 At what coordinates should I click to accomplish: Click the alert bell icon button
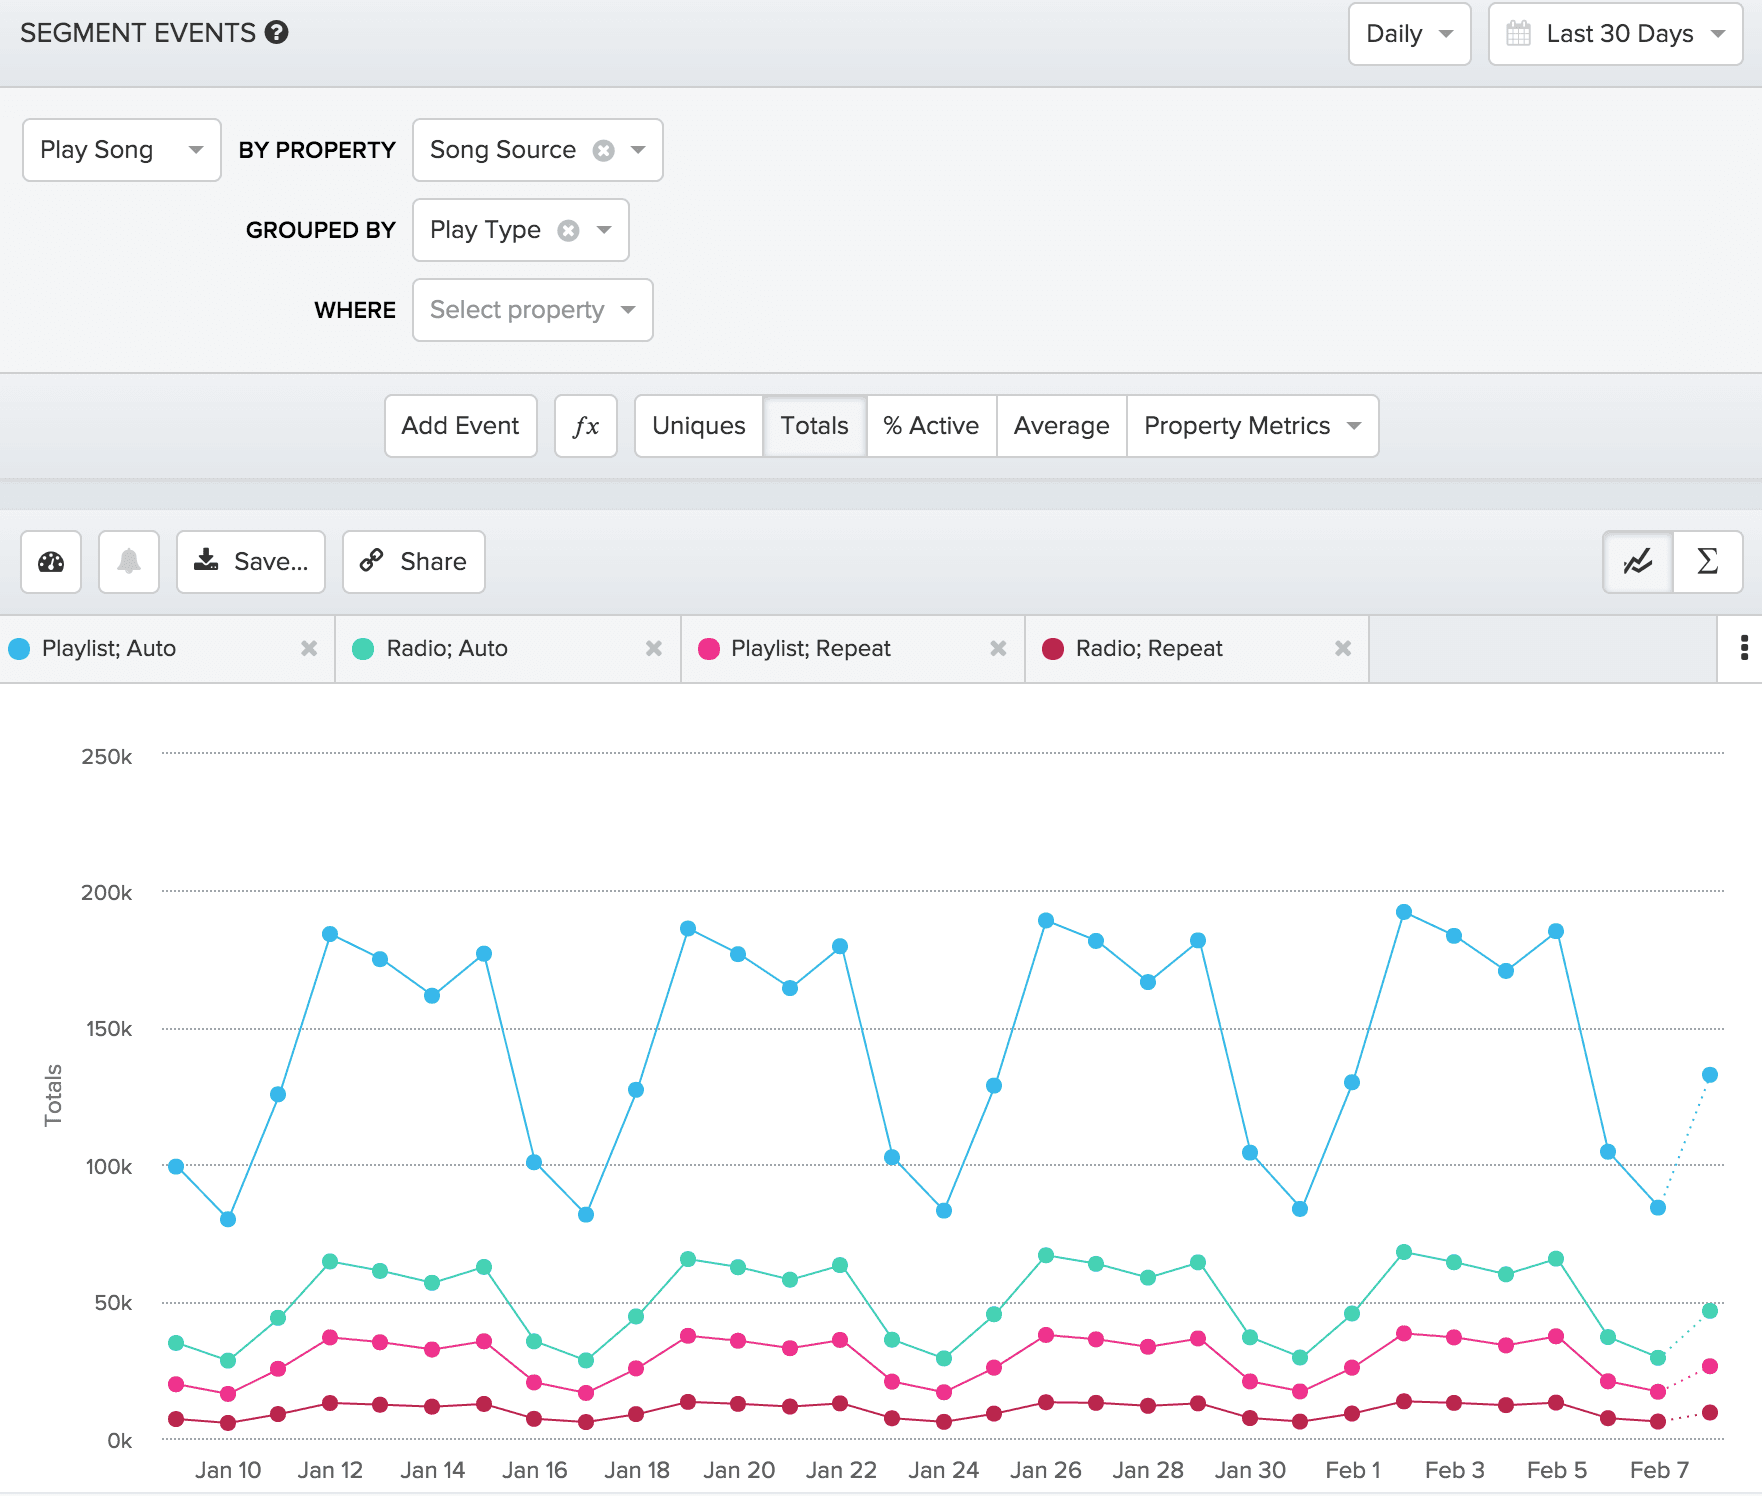point(129,562)
